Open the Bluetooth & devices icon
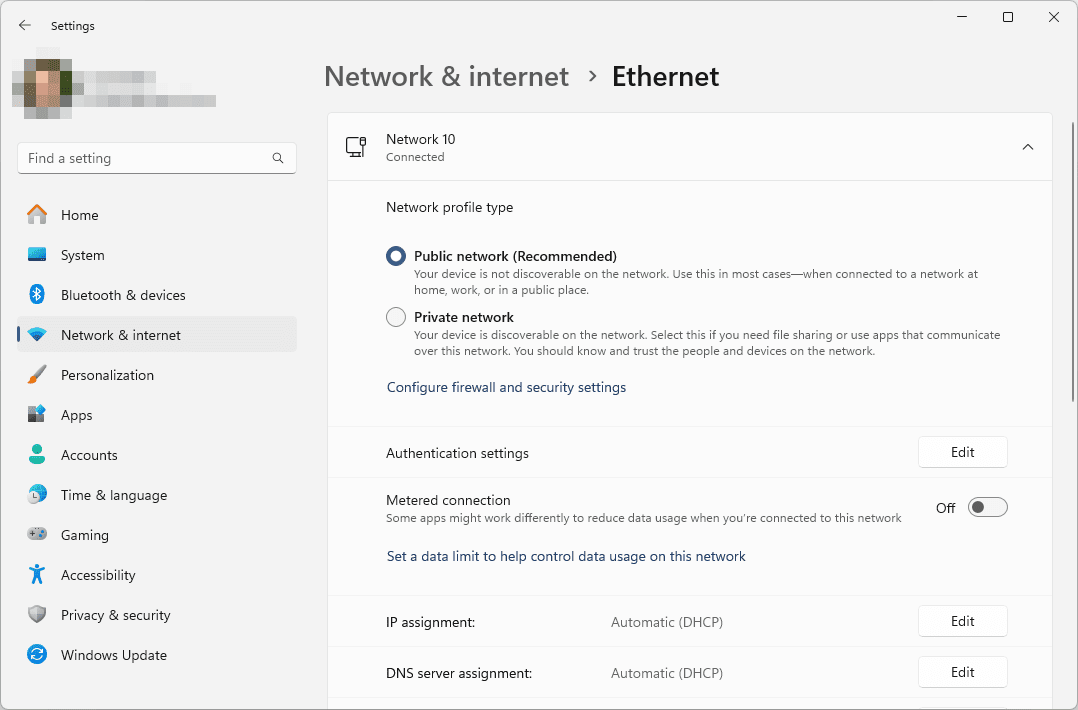 pyautogui.click(x=37, y=295)
